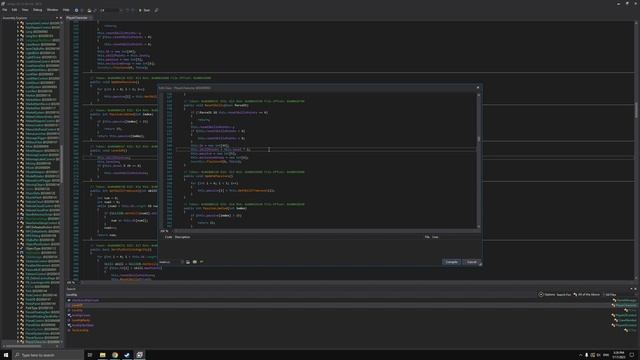Open the Edit menu
This screenshot has width=640, height=360.
click(14, 10)
